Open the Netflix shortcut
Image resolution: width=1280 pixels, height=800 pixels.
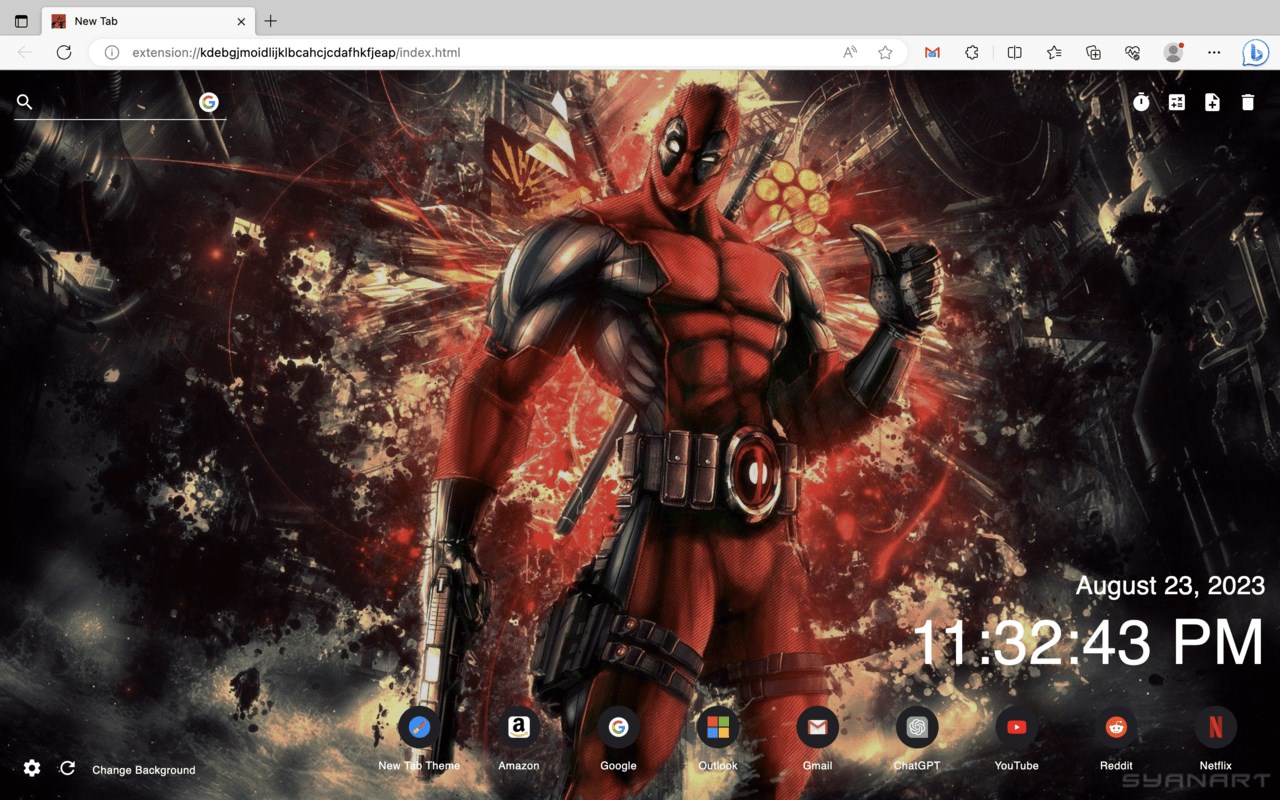(x=1216, y=728)
